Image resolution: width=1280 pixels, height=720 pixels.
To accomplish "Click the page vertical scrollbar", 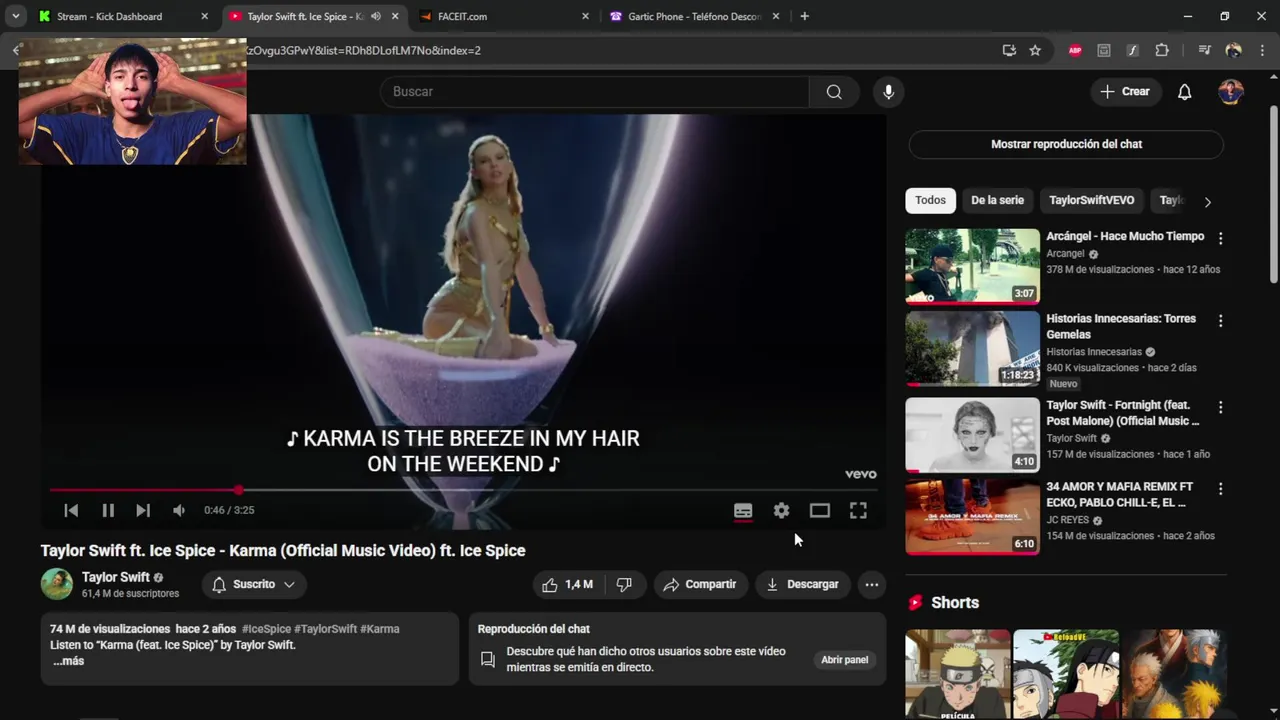I will tap(1273, 195).
